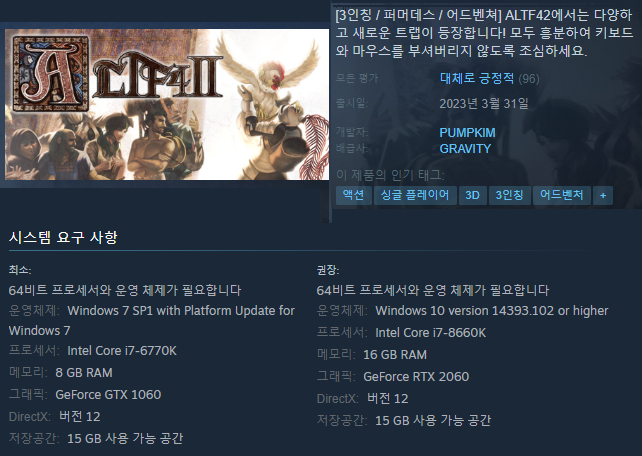Click the 권장 requirements label
Viewport: 642px width, 456px height.
[328, 270]
